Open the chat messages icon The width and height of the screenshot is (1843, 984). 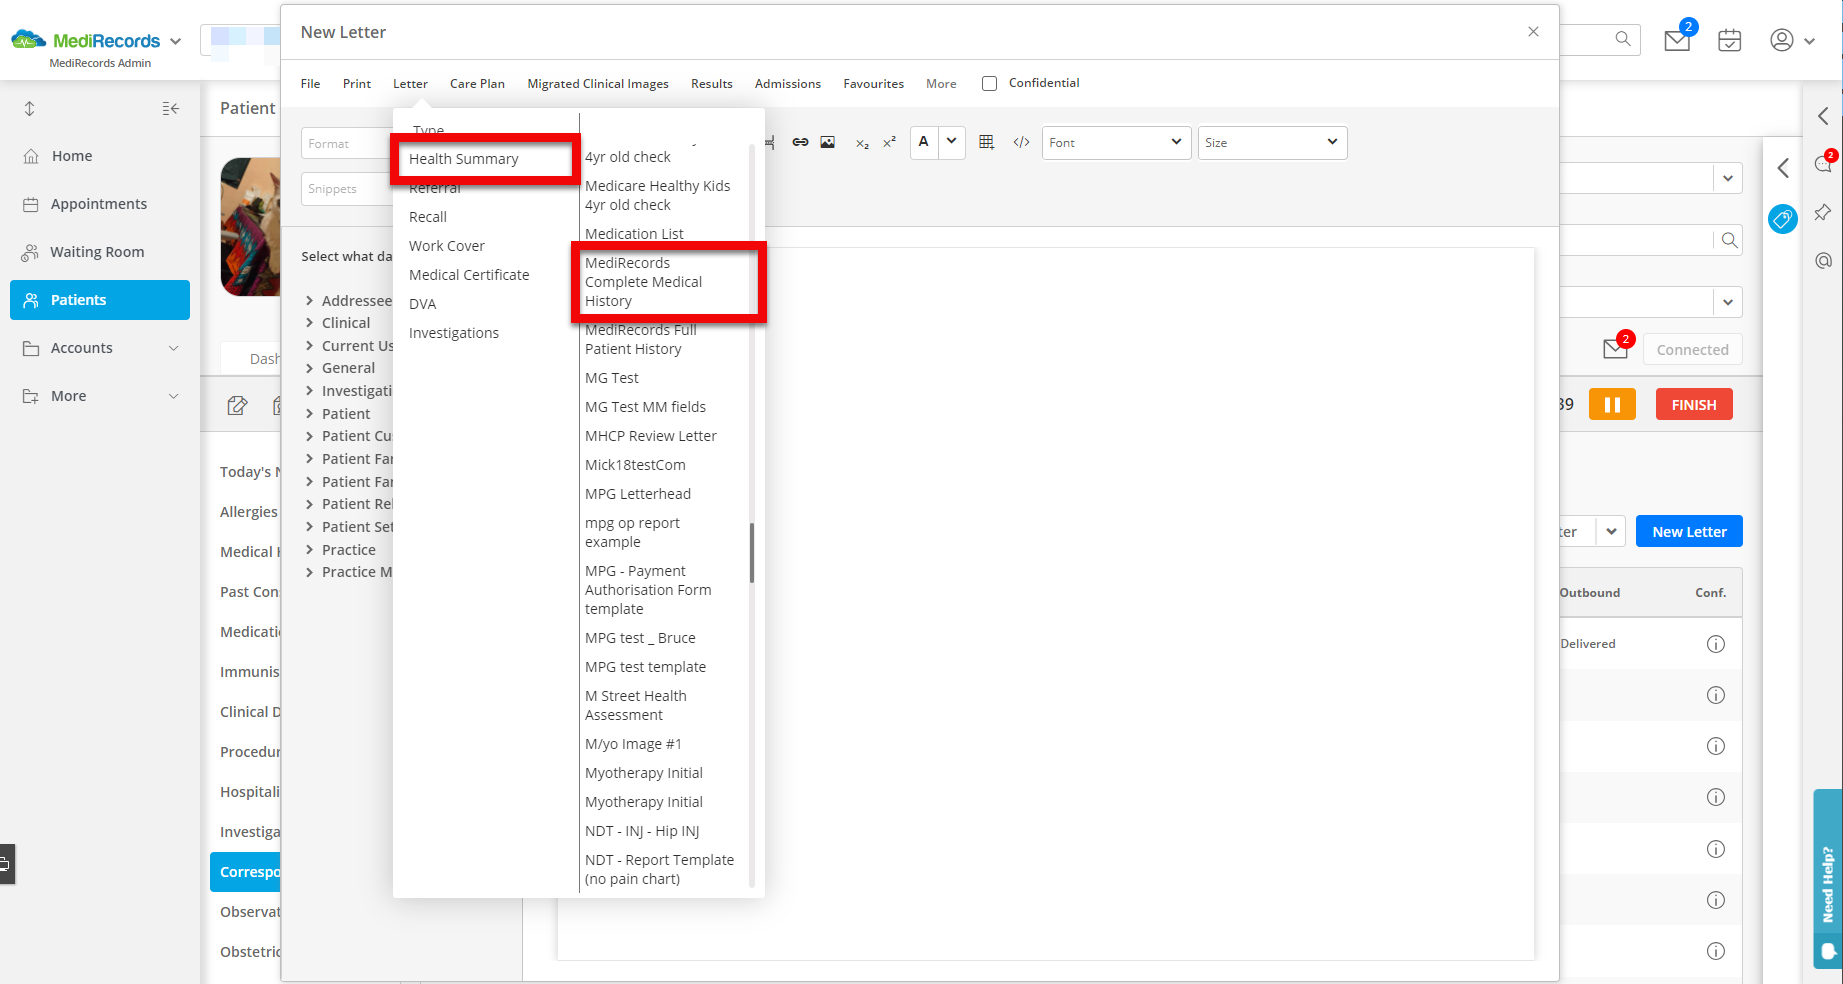(1823, 165)
